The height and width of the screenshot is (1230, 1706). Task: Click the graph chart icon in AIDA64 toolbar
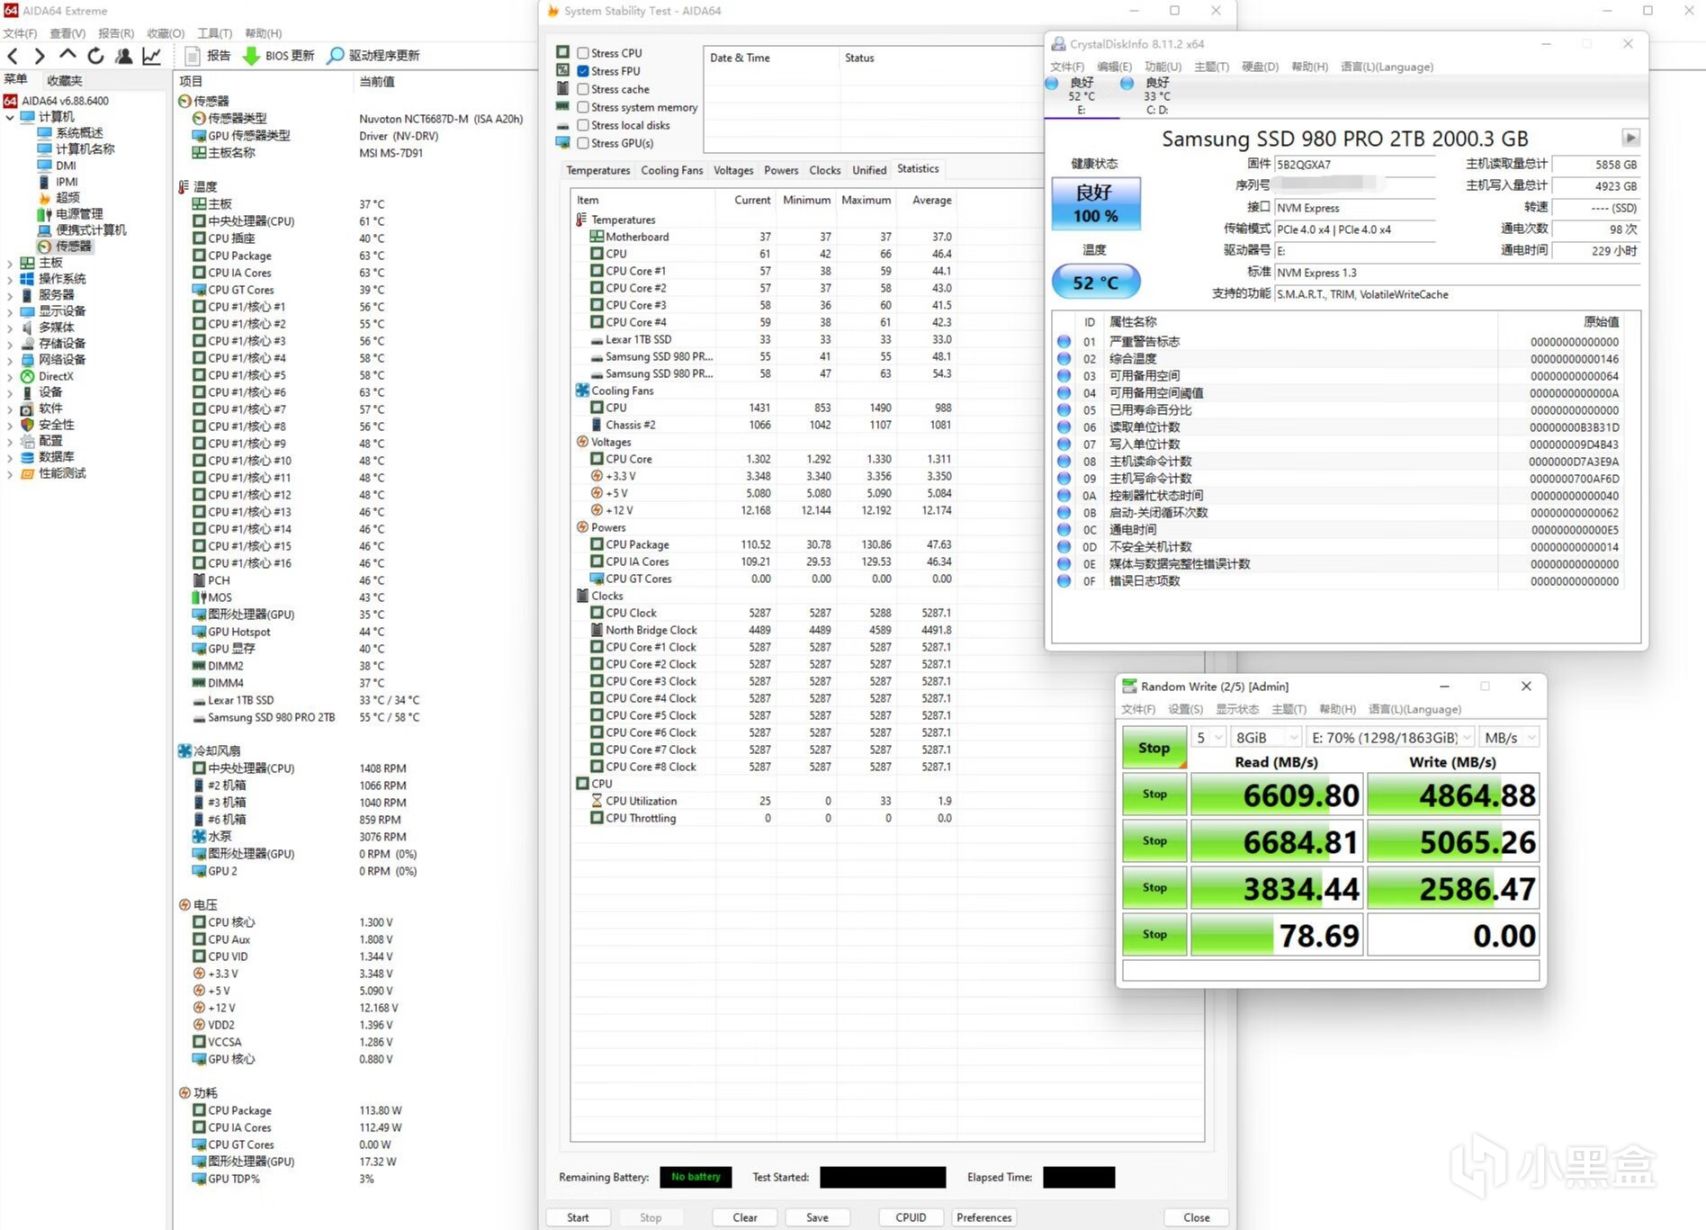point(152,56)
